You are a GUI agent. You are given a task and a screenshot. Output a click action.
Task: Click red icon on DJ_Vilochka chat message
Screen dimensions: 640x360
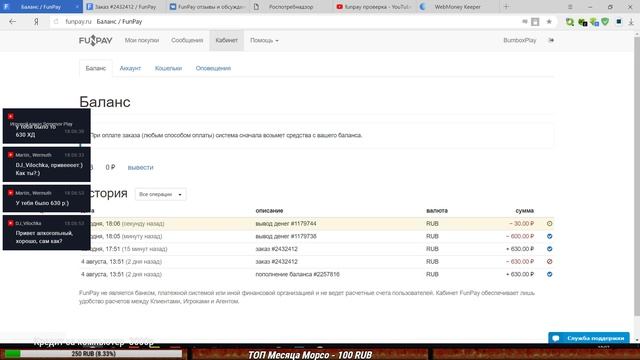(x=11, y=223)
